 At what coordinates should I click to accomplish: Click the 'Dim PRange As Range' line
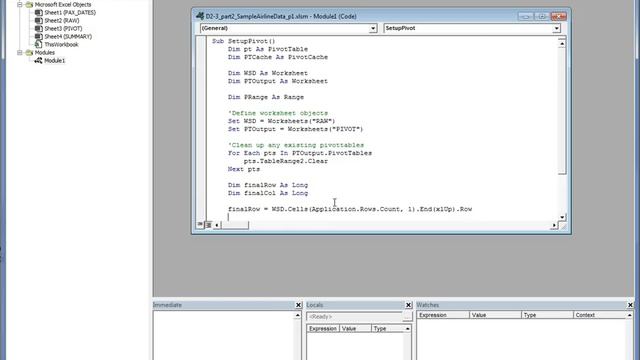[266, 97]
